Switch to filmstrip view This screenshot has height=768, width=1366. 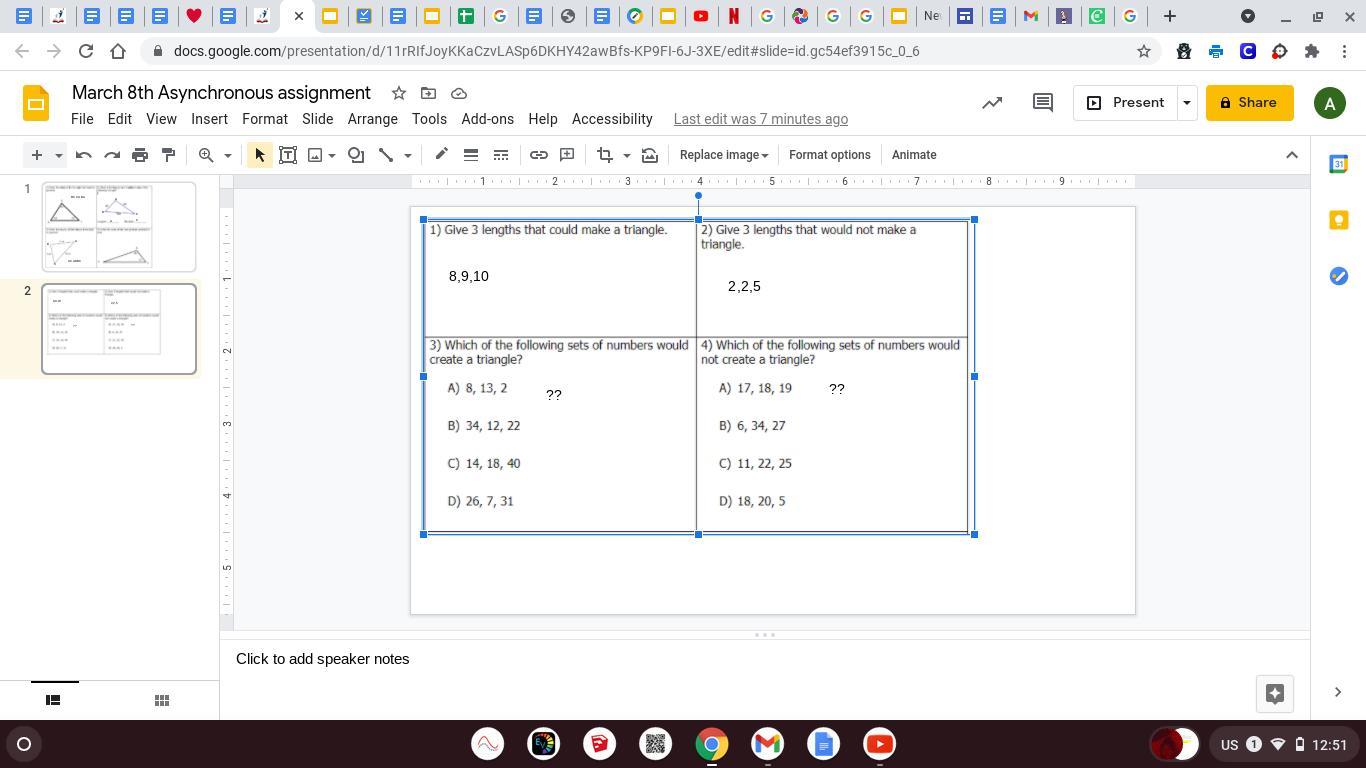[x=53, y=700]
